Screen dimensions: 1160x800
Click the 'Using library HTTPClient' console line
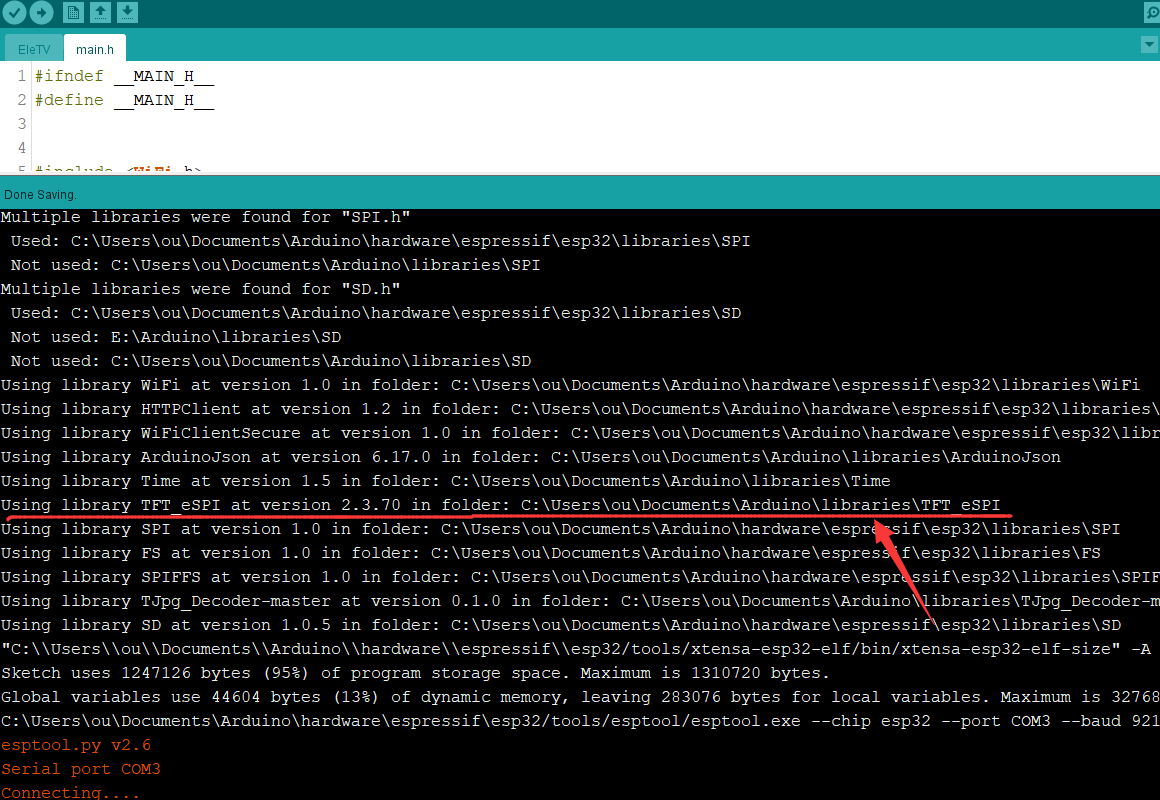point(580,409)
